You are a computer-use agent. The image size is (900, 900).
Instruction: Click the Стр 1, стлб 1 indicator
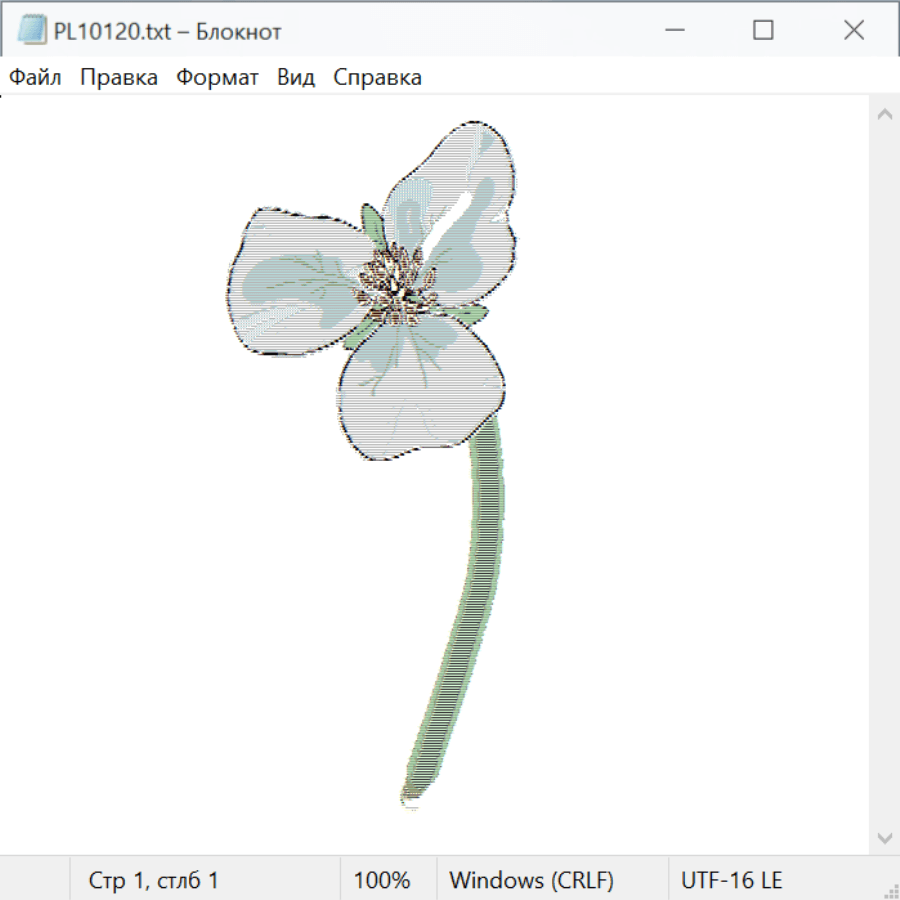click(153, 880)
